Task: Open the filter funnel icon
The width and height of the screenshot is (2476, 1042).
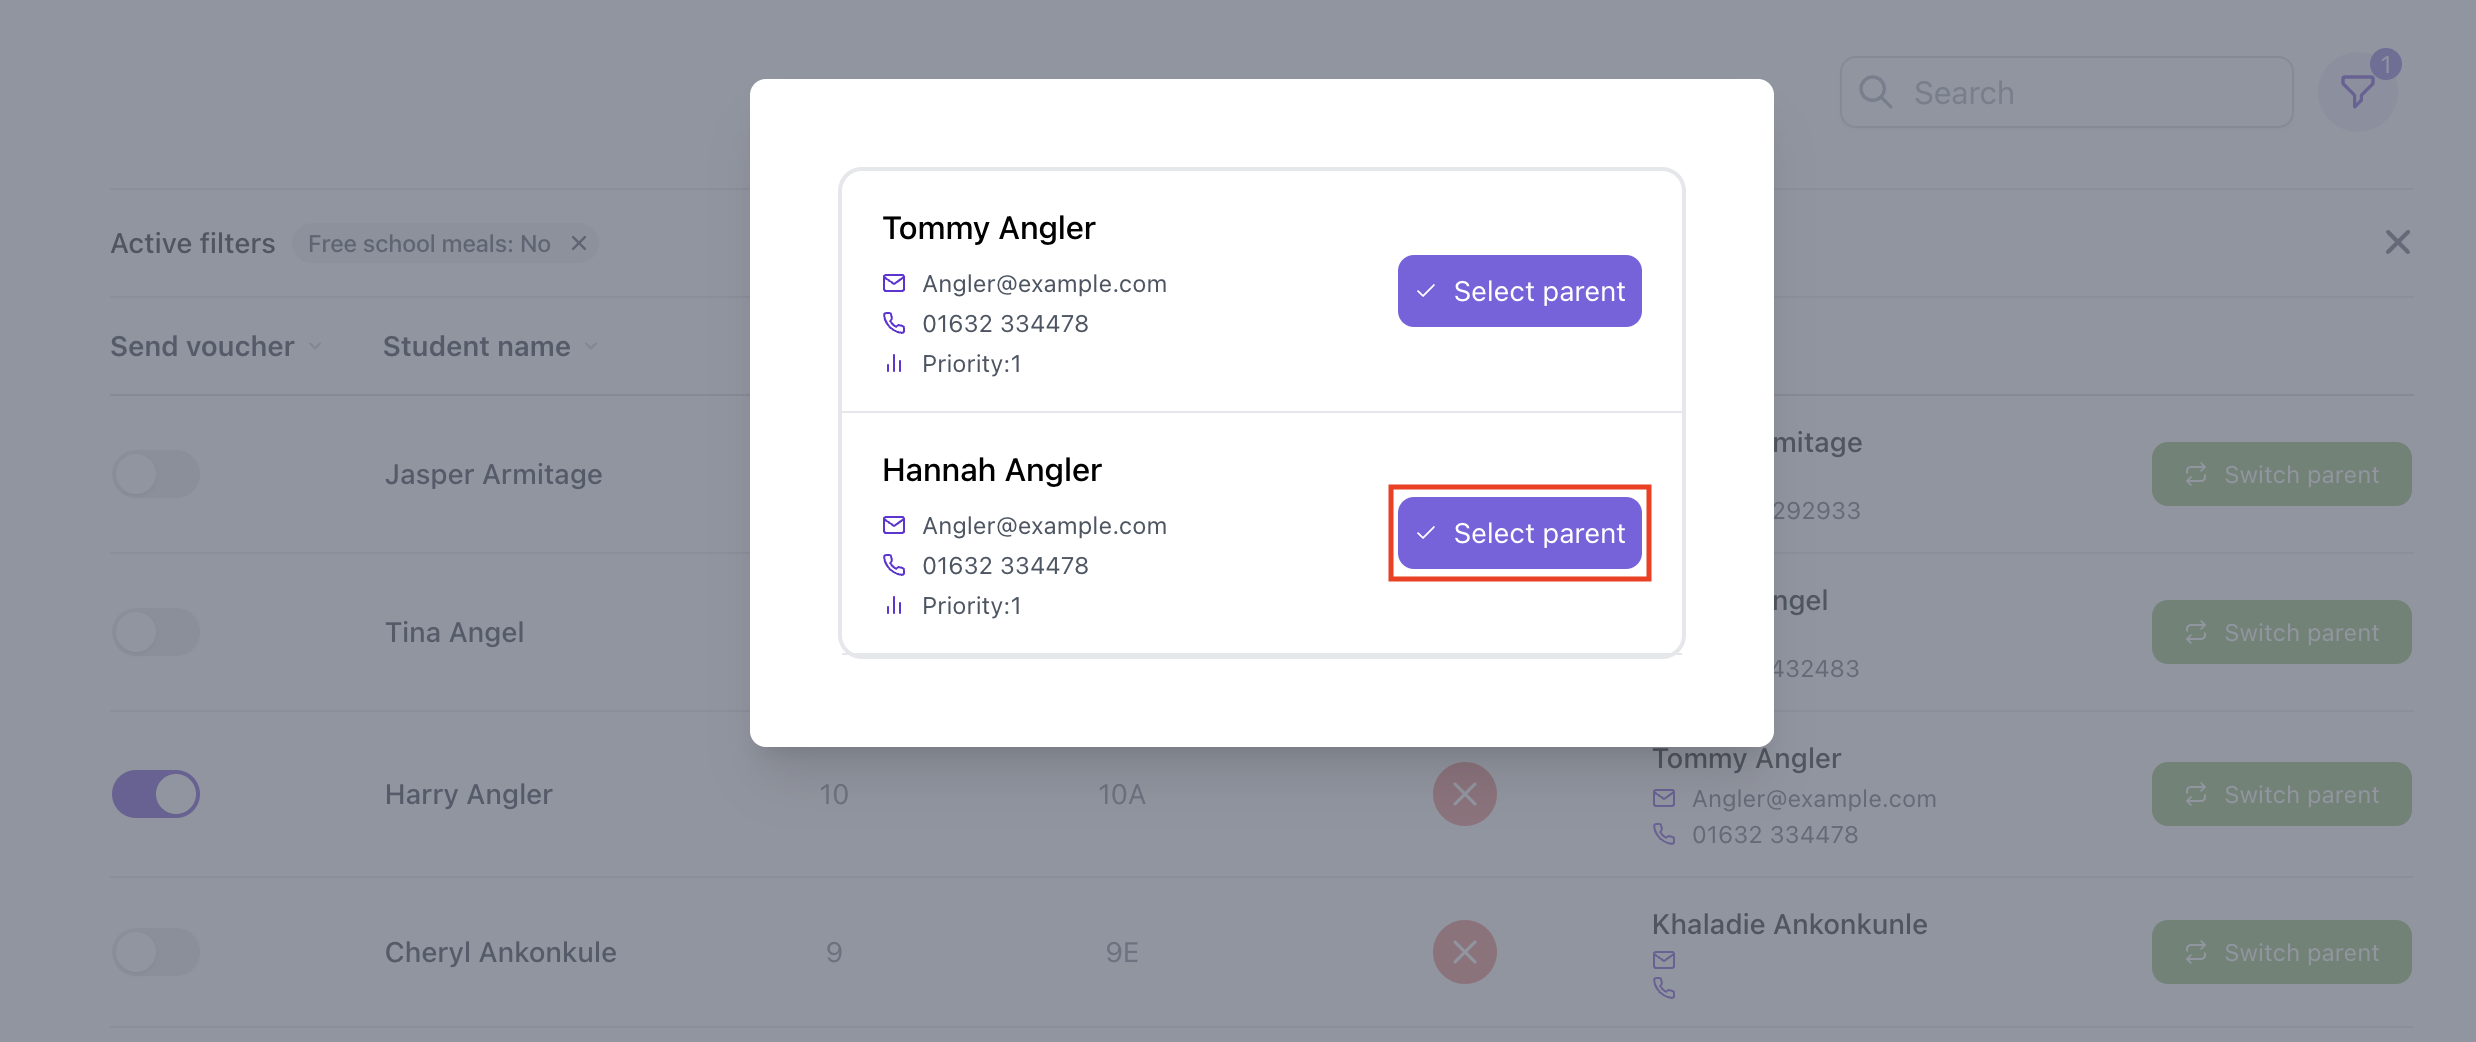Action: tap(2358, 92)
